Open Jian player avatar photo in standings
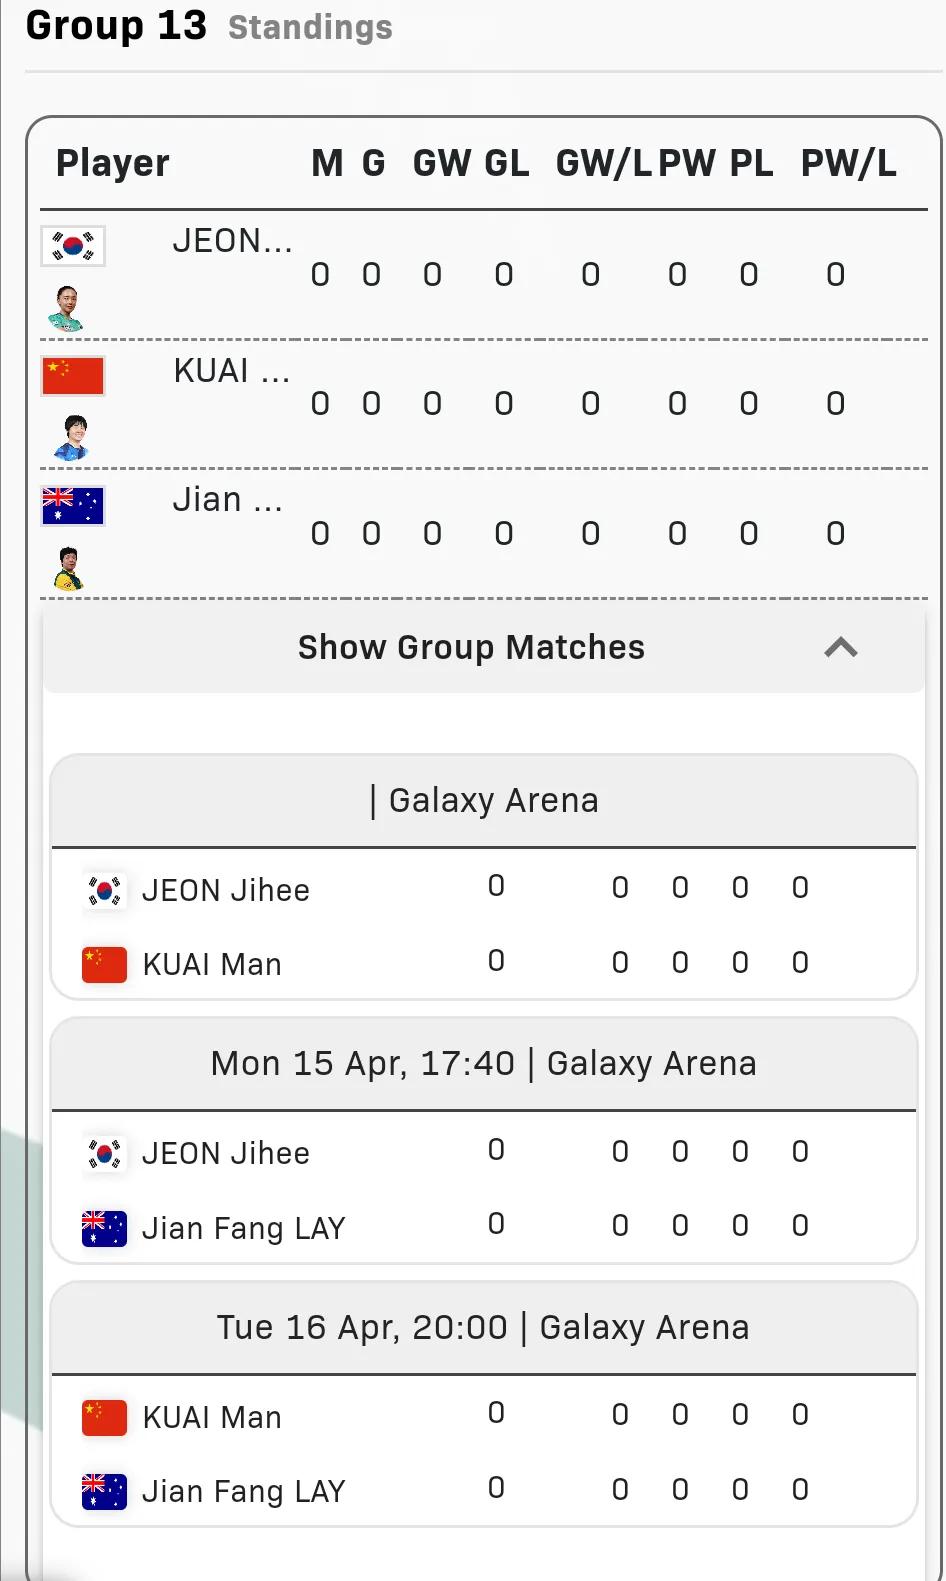 68,568
